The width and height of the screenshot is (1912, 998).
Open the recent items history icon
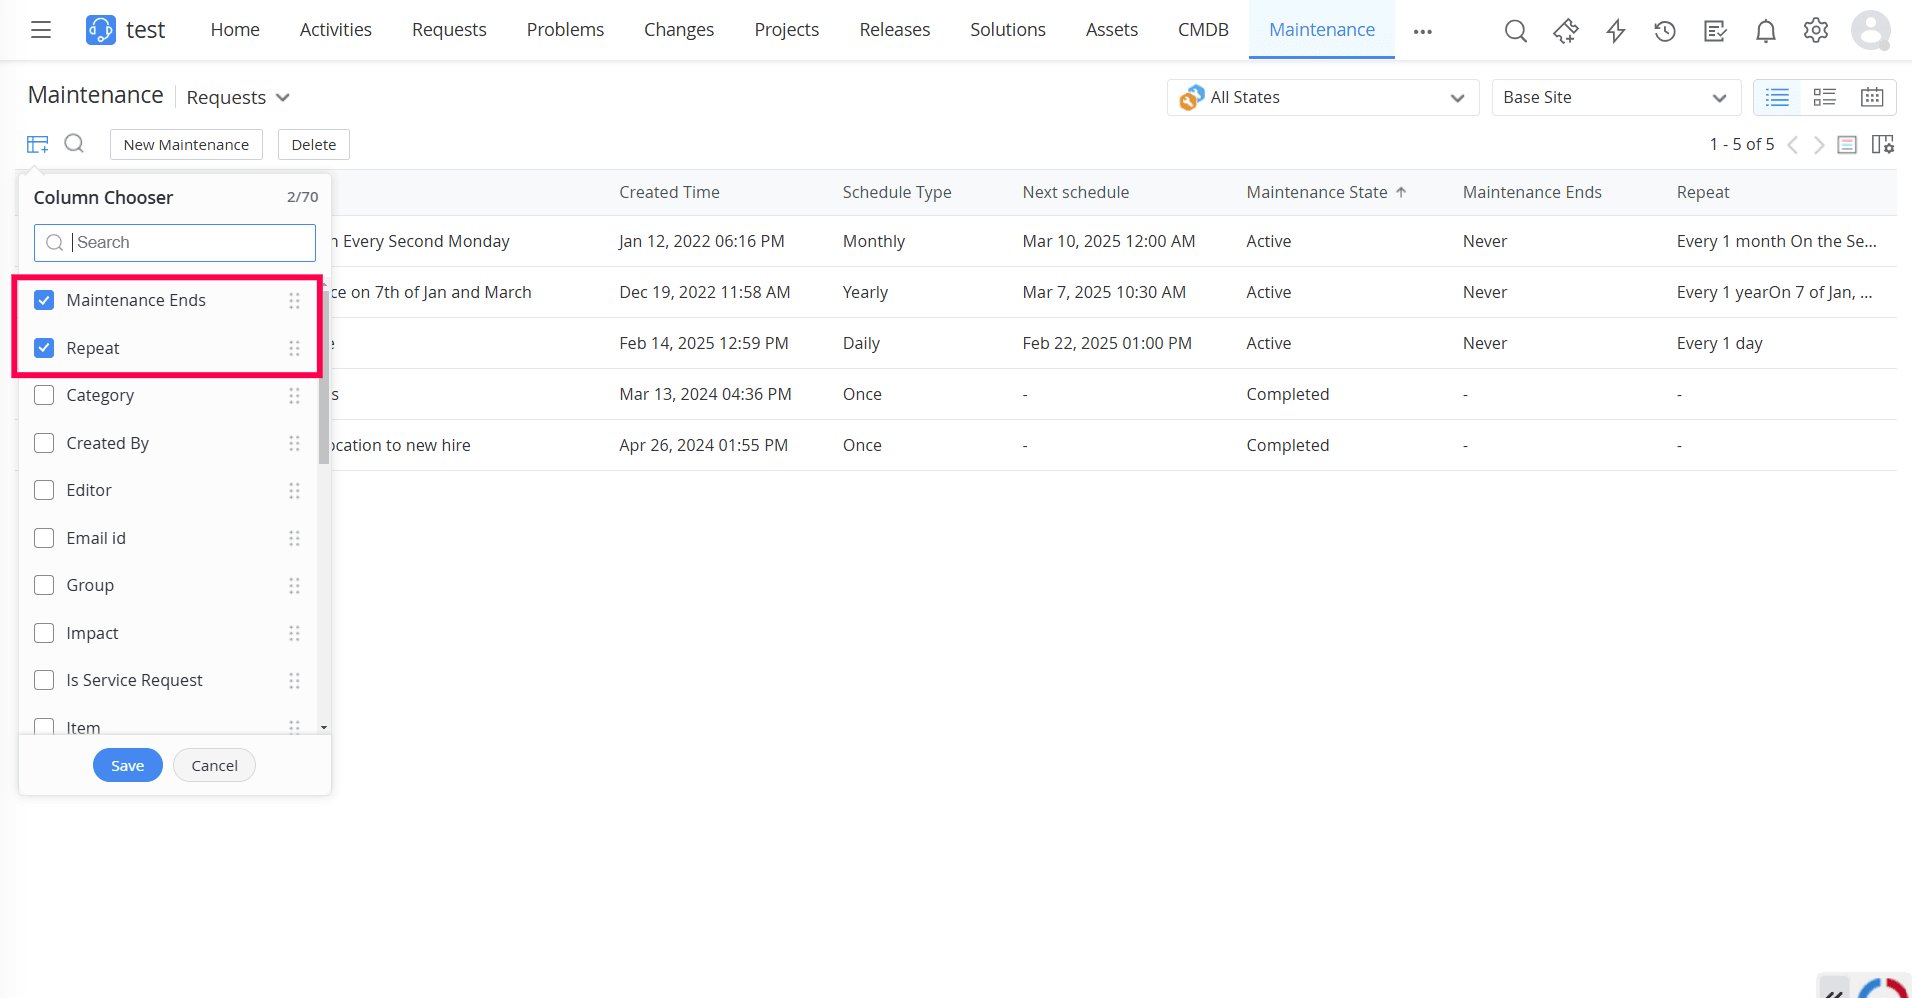[x=1665, y=31]
